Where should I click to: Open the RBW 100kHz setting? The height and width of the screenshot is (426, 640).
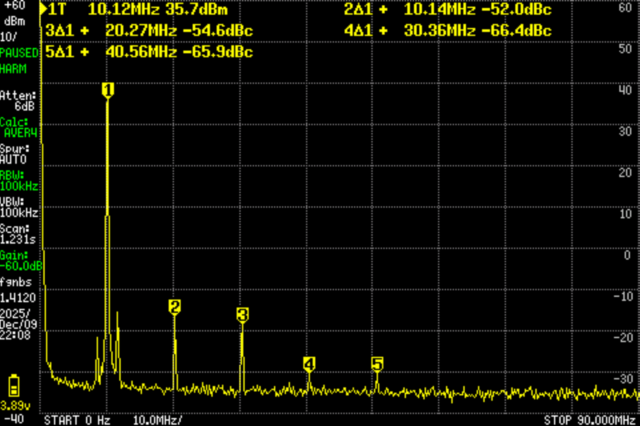click(20, 181)
